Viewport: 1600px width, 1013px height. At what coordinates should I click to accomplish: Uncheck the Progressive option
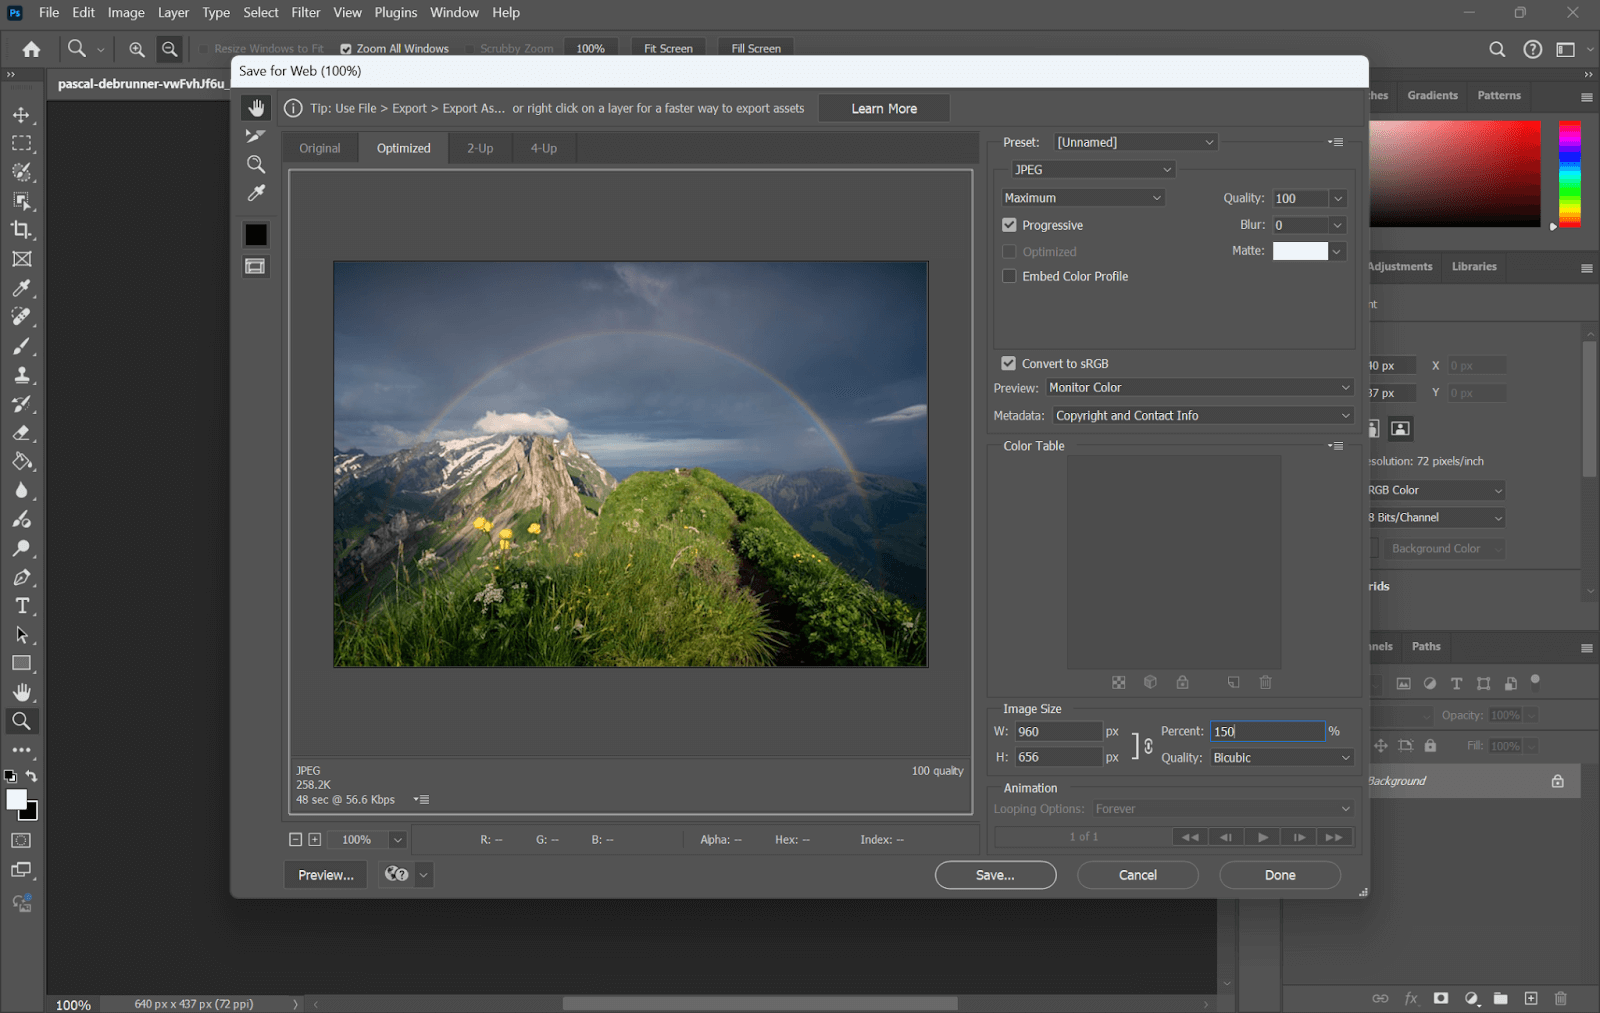[1009, 225]
